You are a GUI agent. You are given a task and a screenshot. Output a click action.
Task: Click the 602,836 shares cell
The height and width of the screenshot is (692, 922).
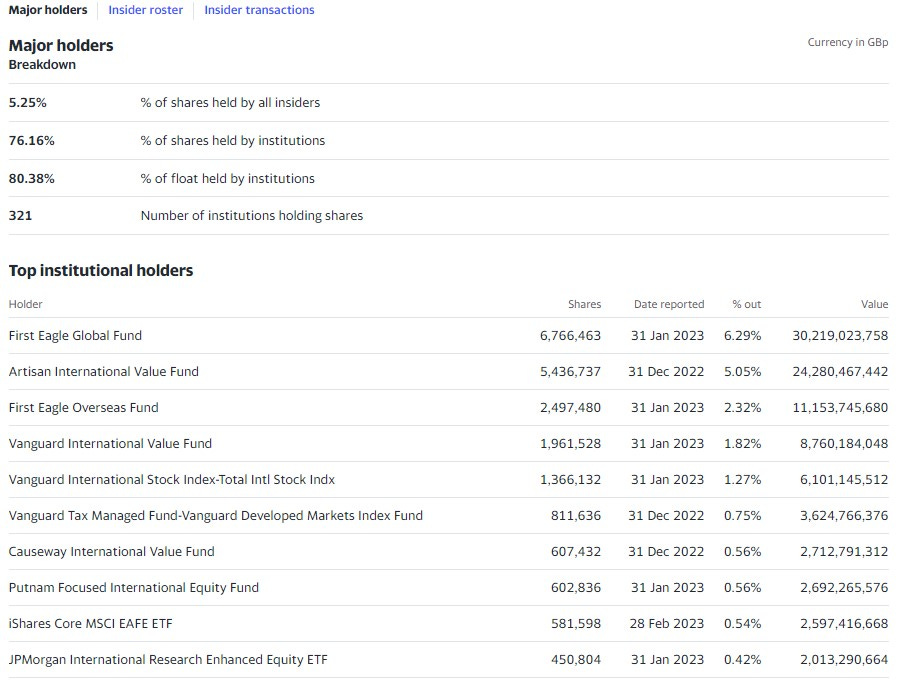[576, 587]
